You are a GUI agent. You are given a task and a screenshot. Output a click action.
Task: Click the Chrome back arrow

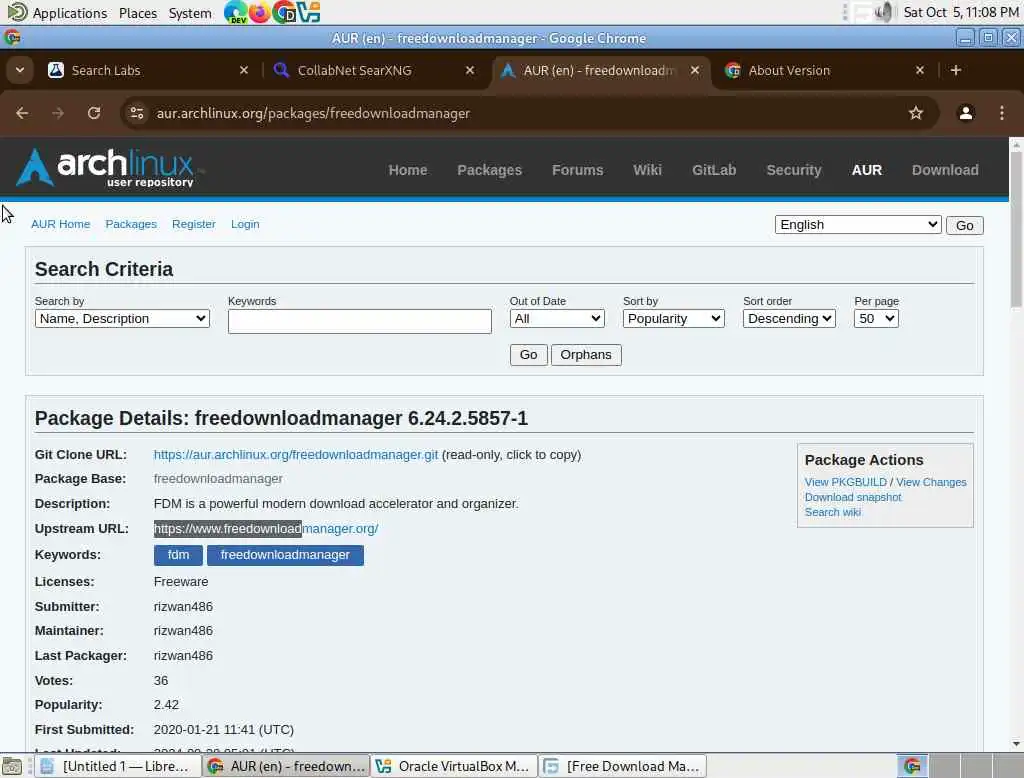pos(22,113)
